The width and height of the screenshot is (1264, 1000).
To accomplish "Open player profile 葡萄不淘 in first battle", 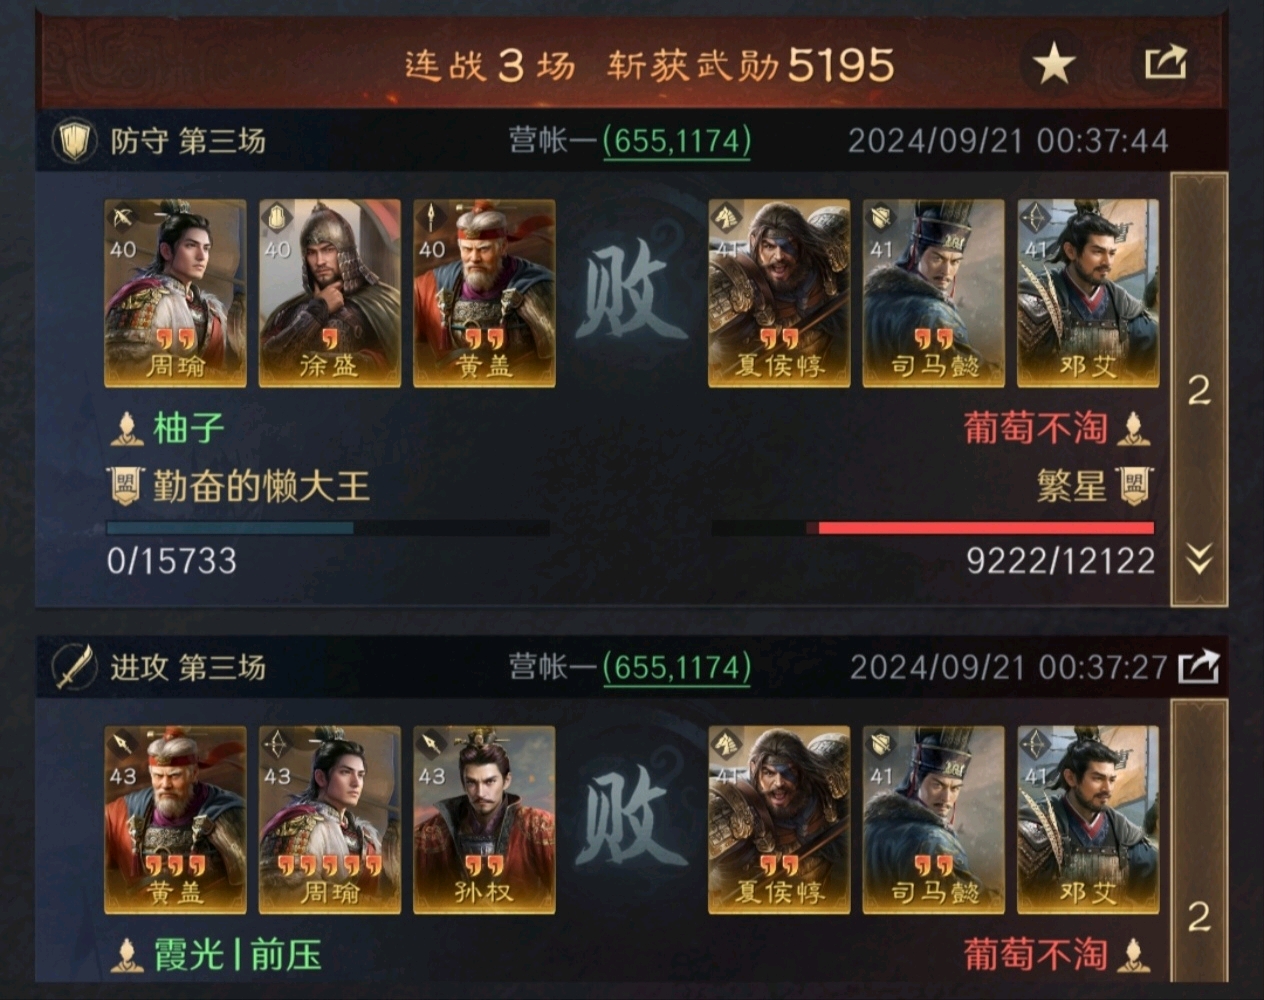I will coord(1036,429).
